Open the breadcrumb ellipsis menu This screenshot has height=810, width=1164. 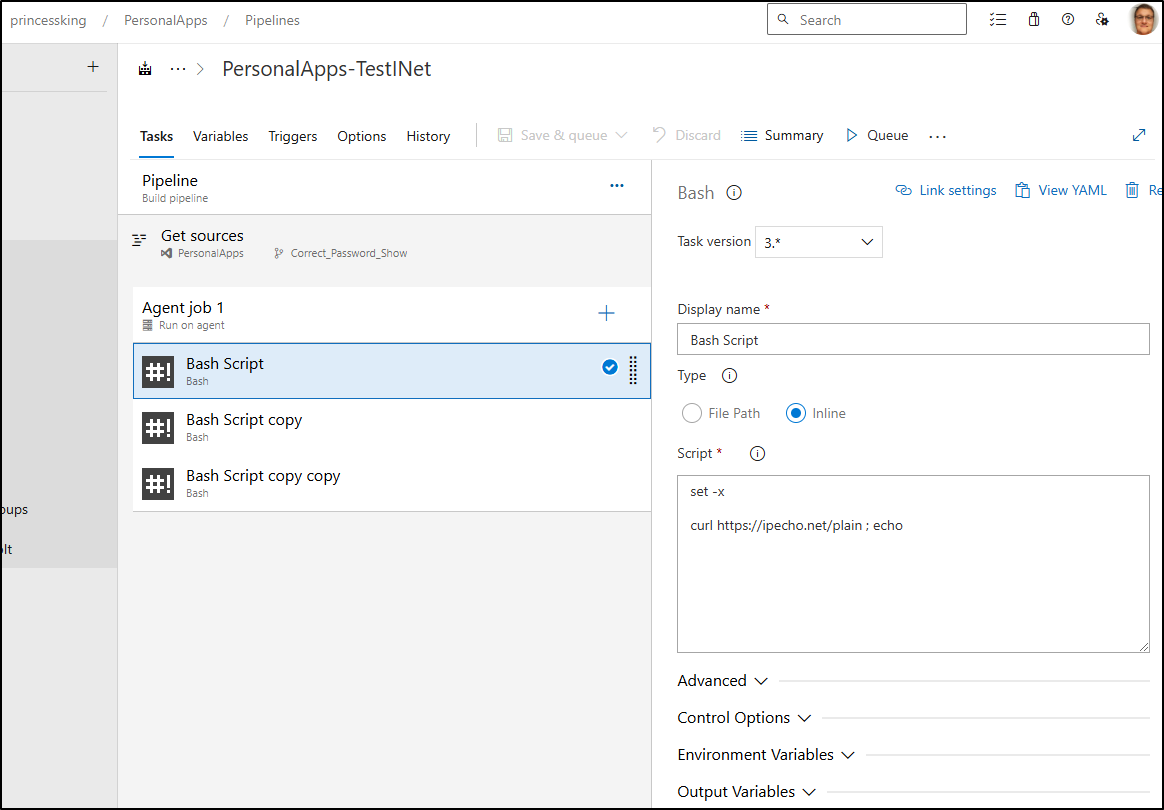tap(178, 69)
